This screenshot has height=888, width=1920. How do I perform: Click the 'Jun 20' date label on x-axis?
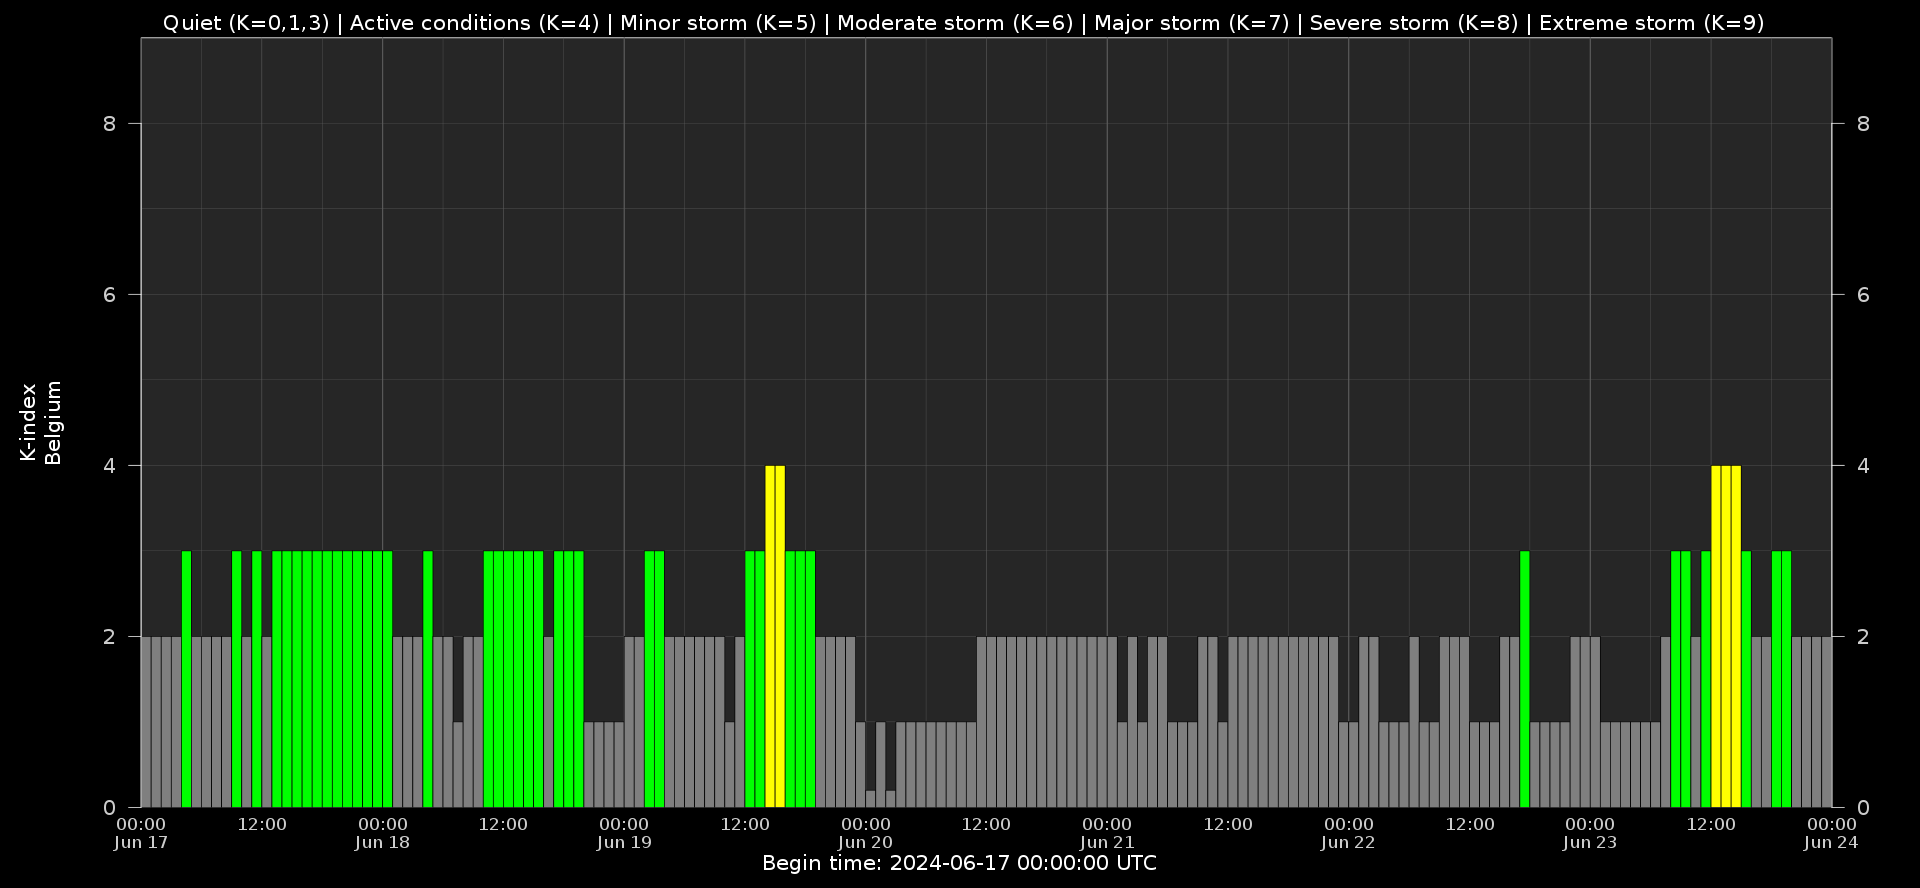865,842
